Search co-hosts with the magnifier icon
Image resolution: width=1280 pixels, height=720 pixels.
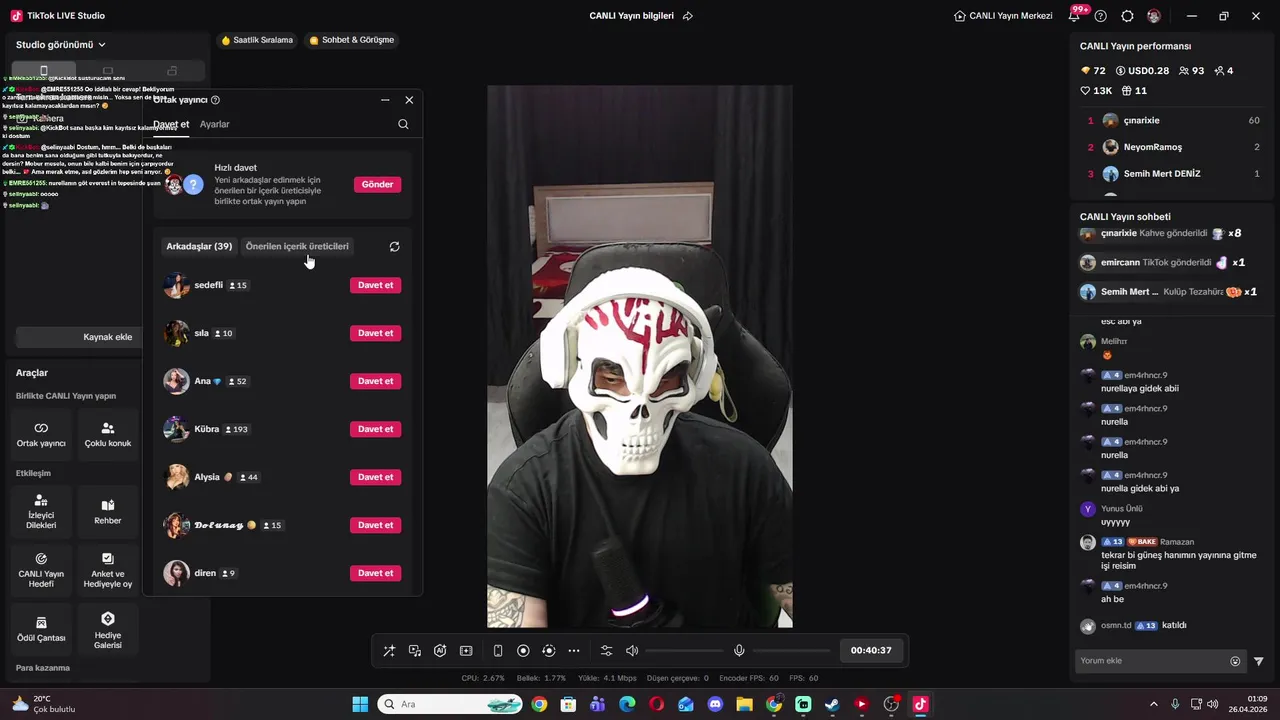(403, 125)
